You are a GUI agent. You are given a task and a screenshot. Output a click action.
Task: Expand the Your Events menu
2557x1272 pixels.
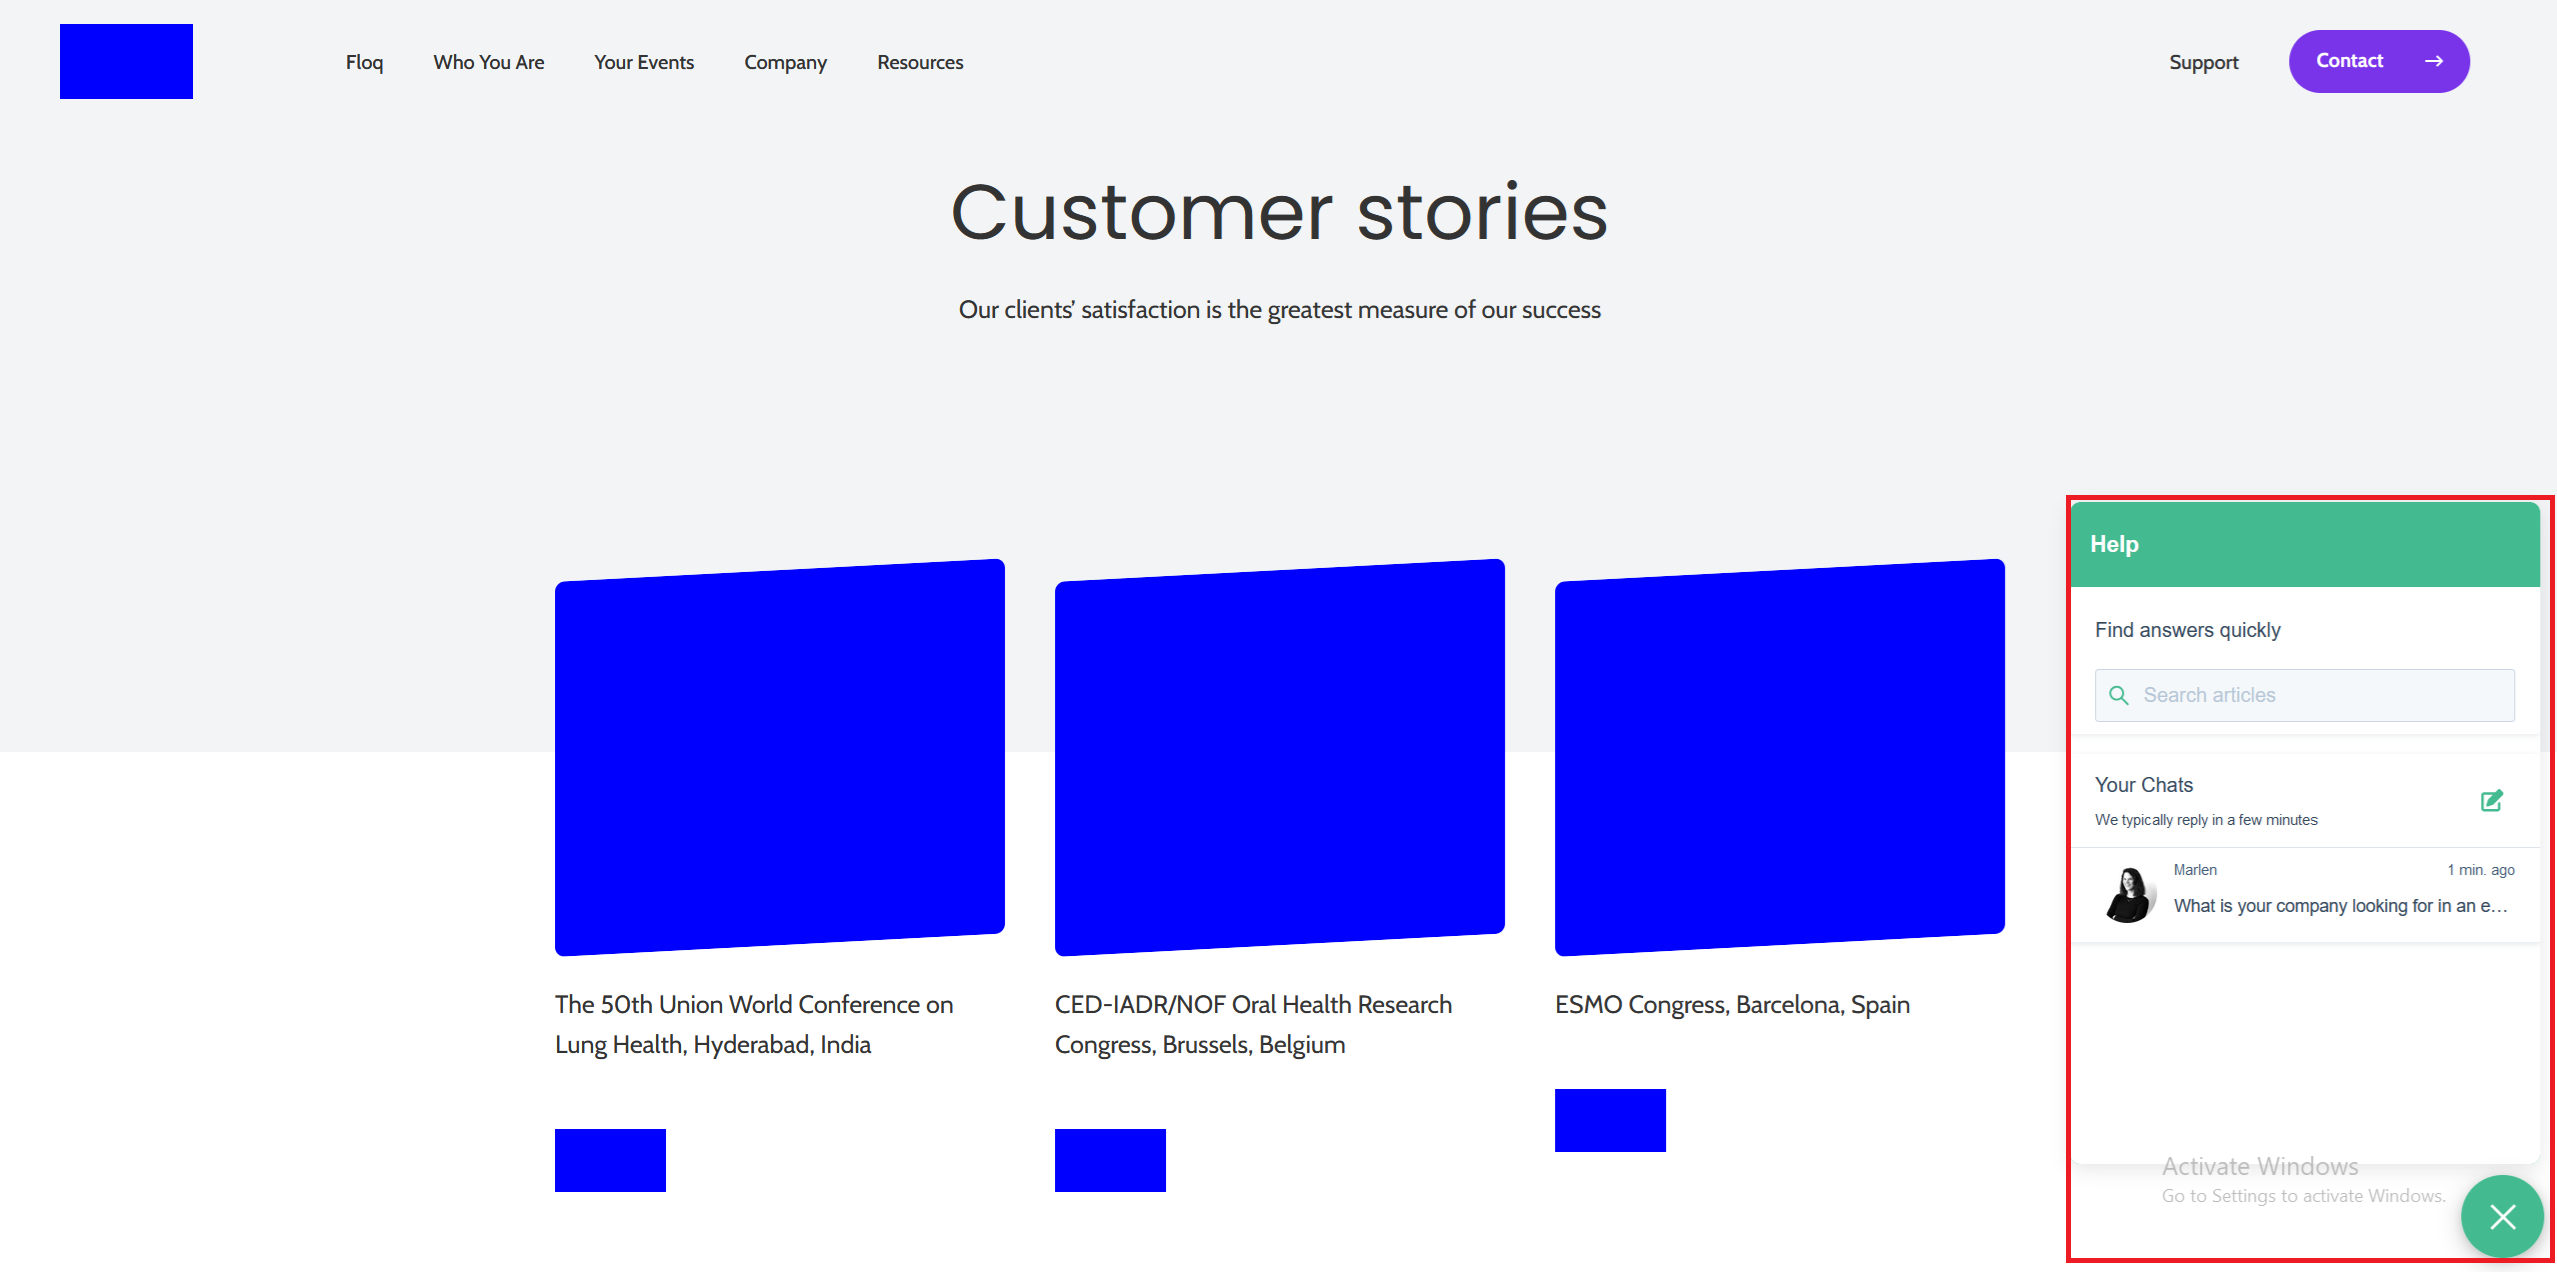[643, 62]
